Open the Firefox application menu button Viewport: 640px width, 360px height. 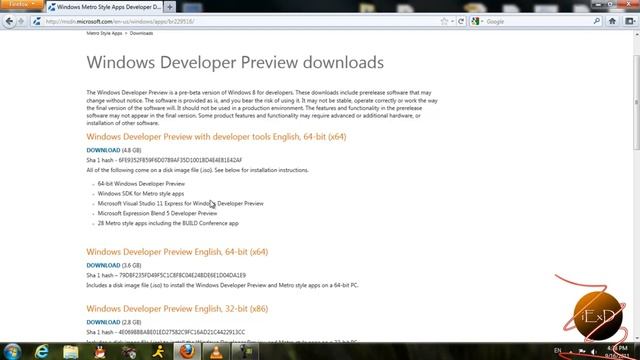[21, 4]
